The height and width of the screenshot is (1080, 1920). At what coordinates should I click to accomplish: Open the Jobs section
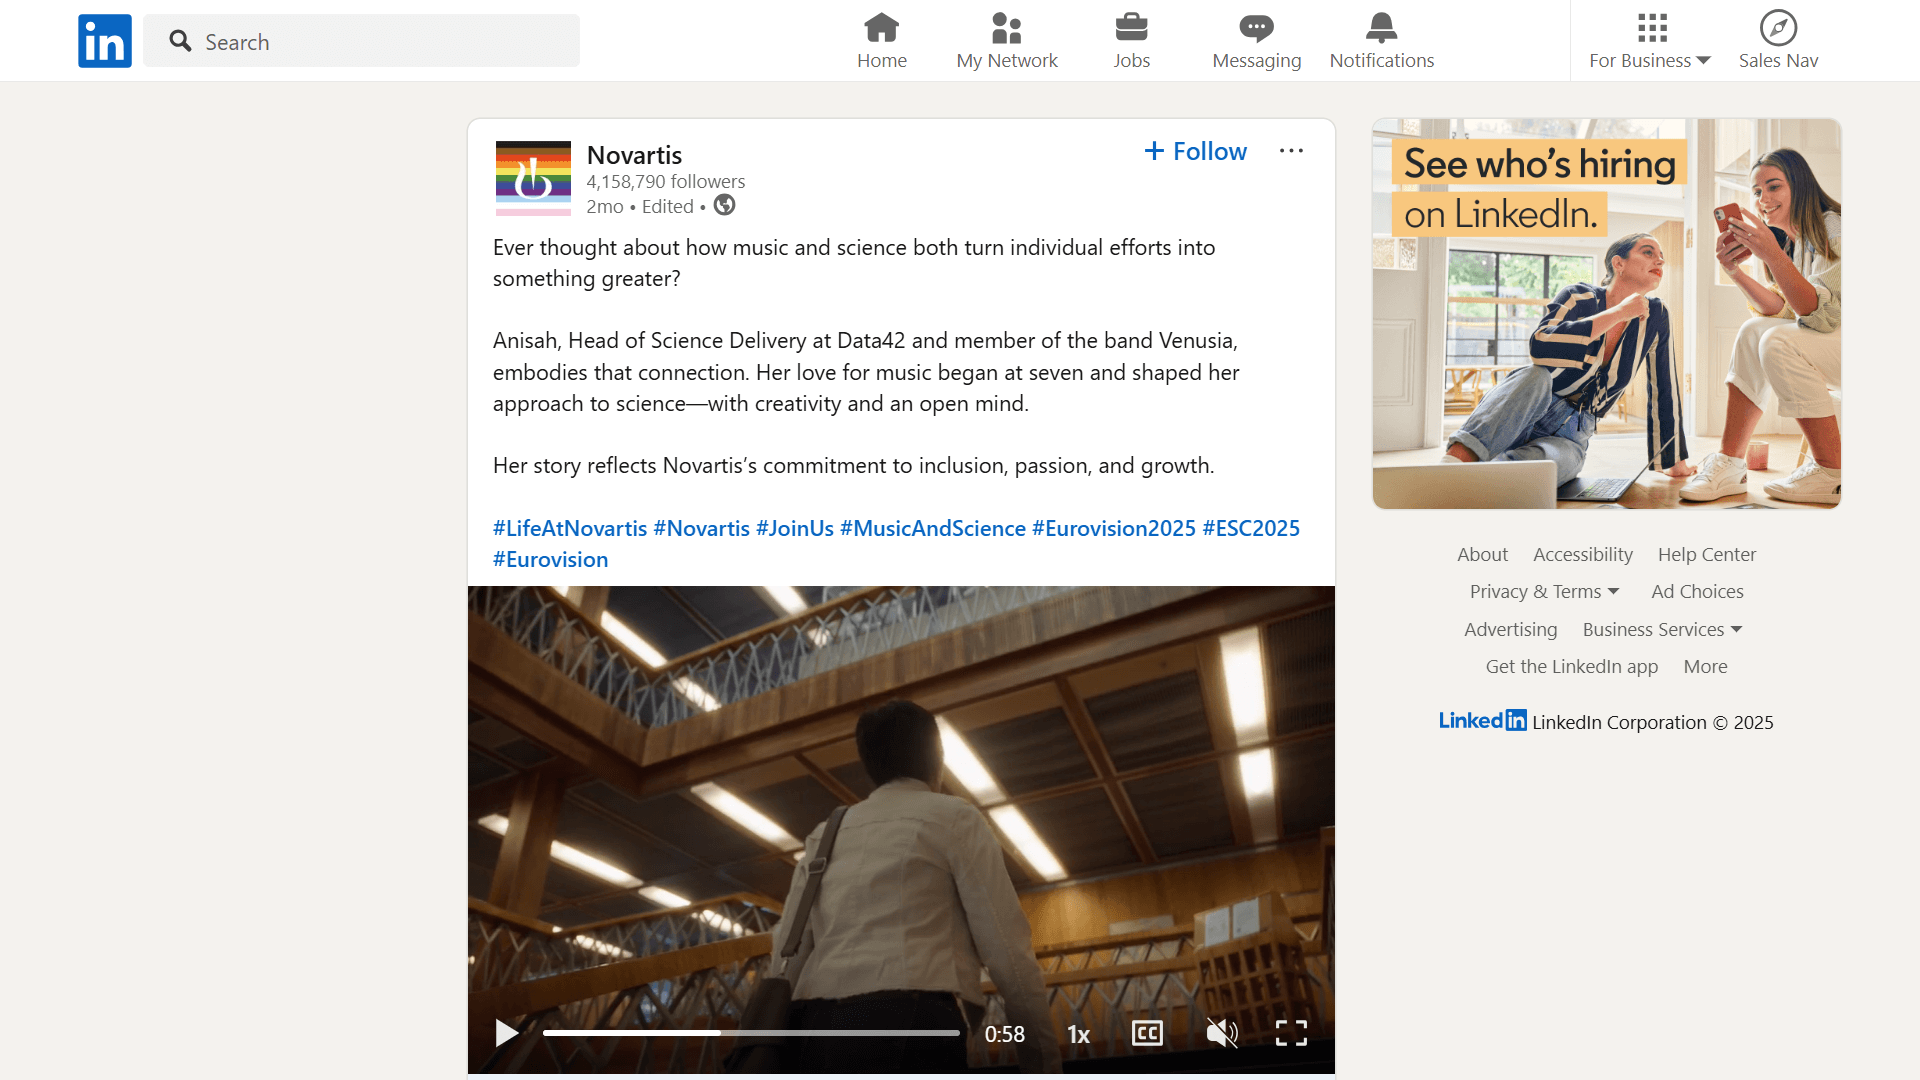tap(1131, 40)
